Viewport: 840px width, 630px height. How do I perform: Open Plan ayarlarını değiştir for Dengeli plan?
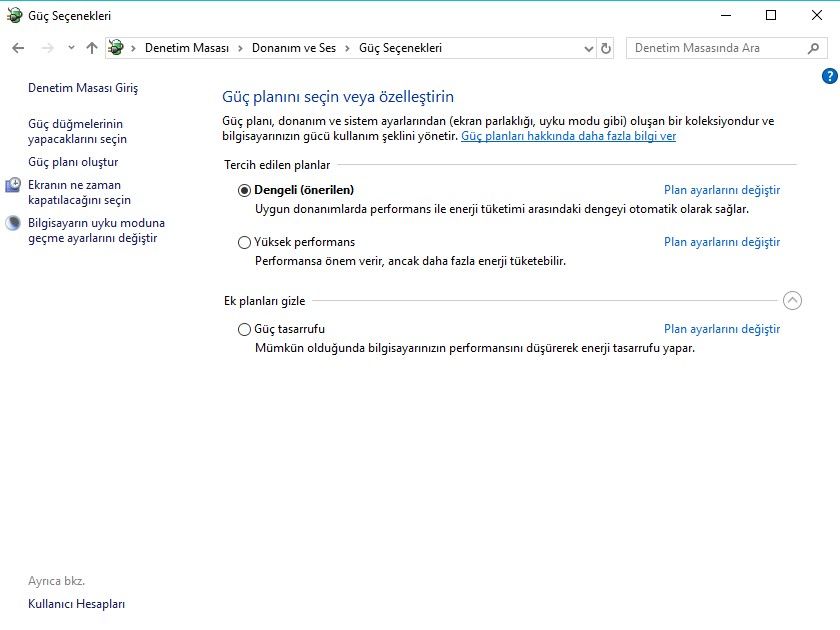[x=720, y=189]
